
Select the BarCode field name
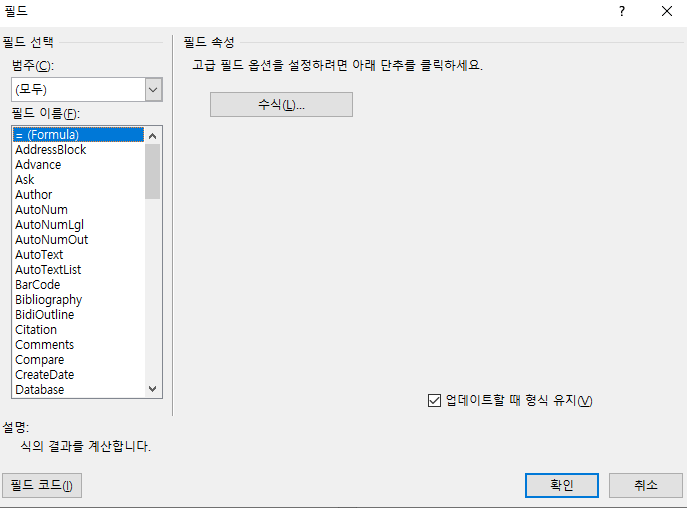click(37, 285)
